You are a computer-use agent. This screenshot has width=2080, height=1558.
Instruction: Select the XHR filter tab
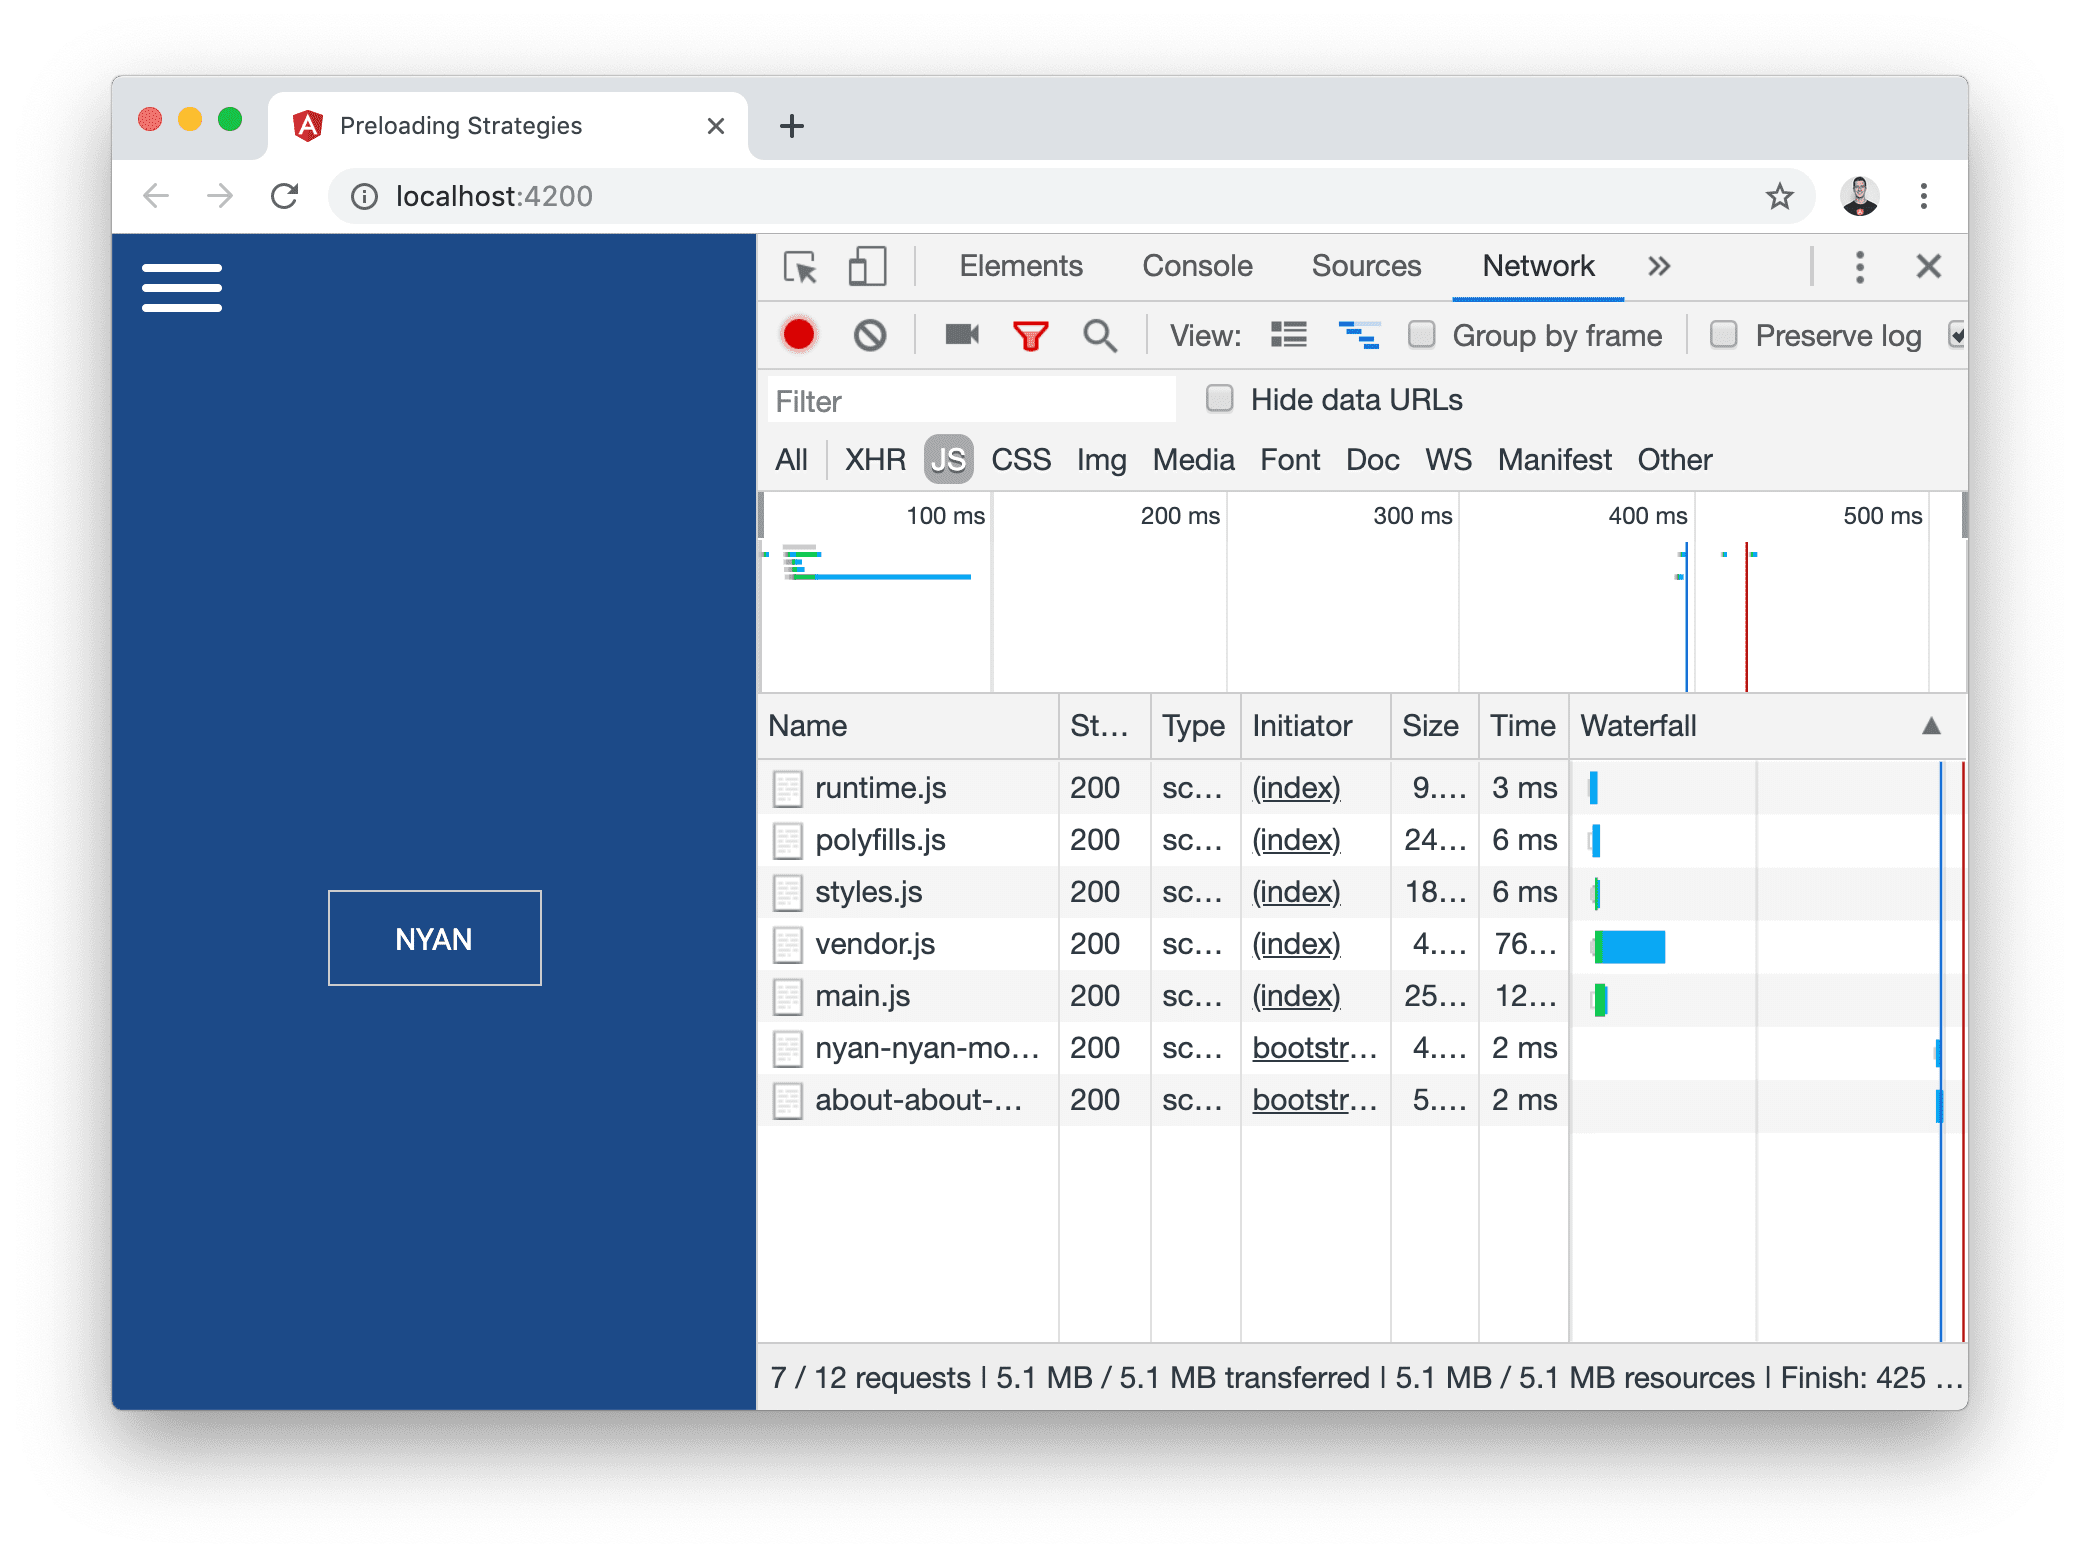point(876,458)
